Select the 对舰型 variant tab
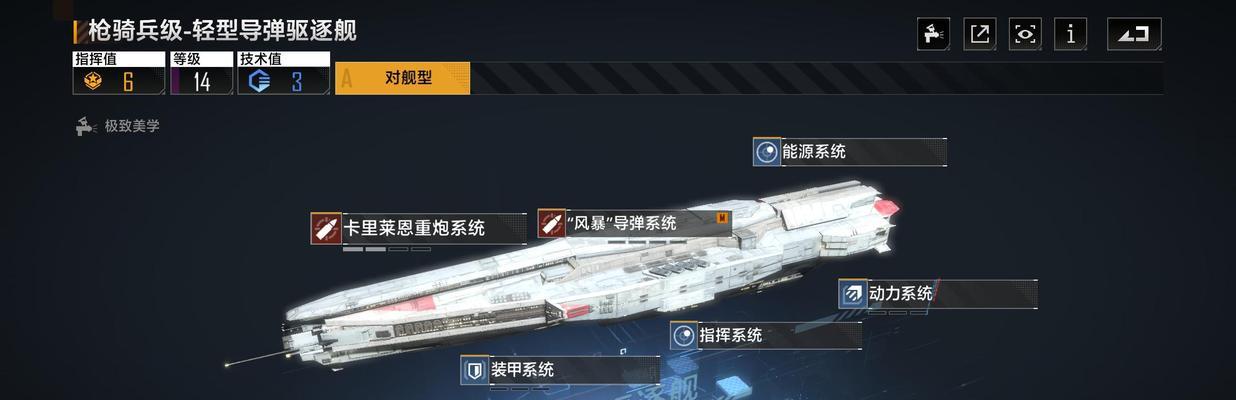 [403, 78]
